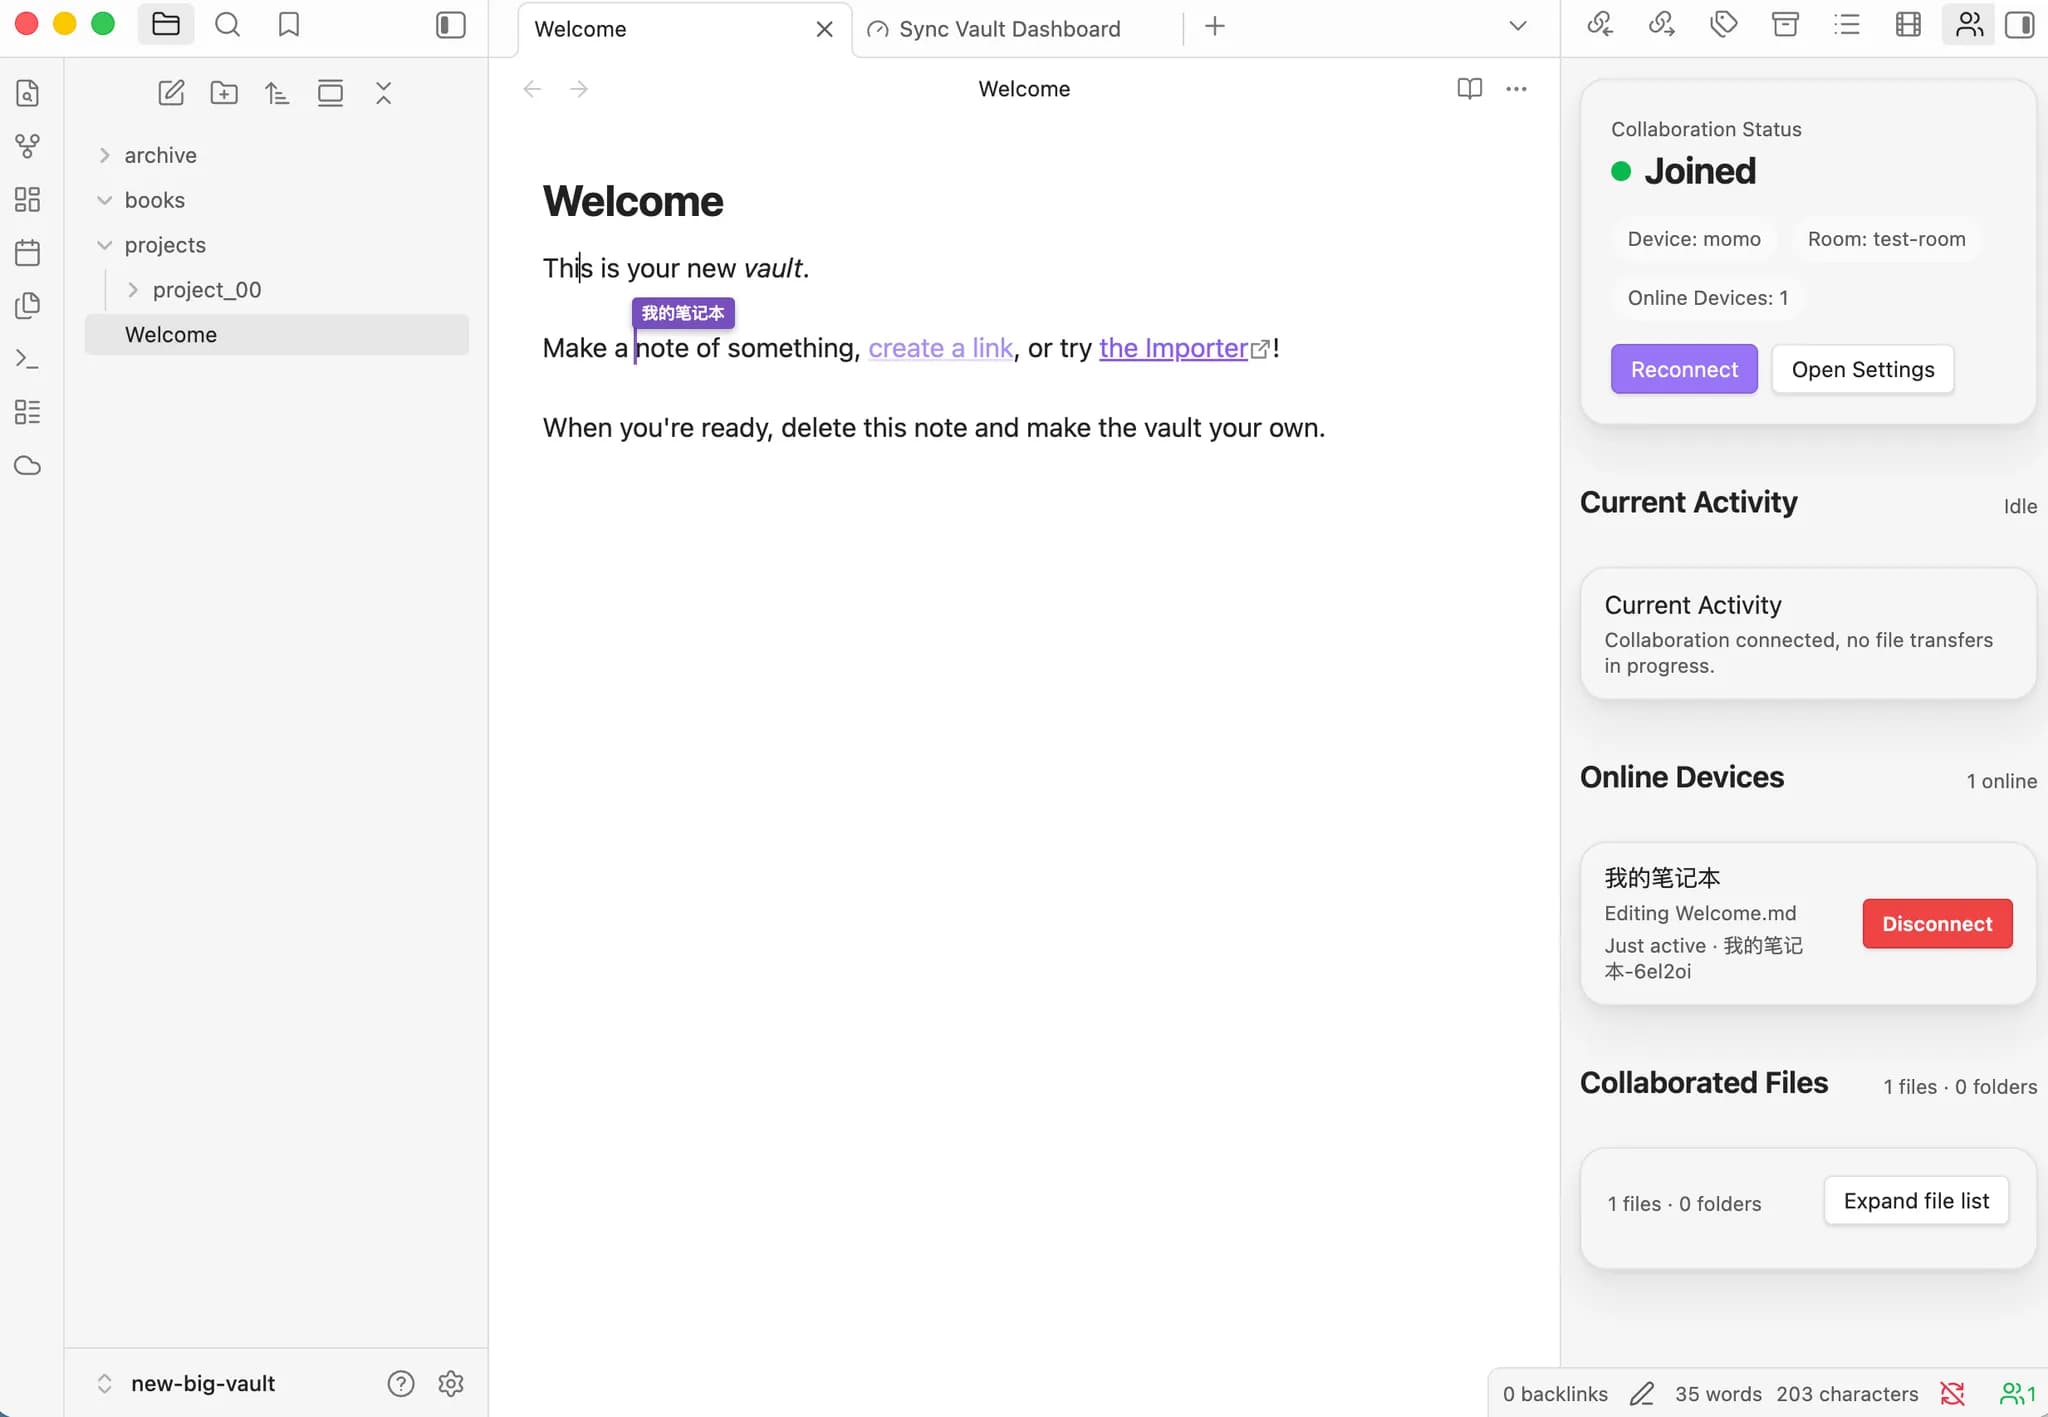
Task: Select the collaboration users panel icon
Action: tap(1969, 24)
